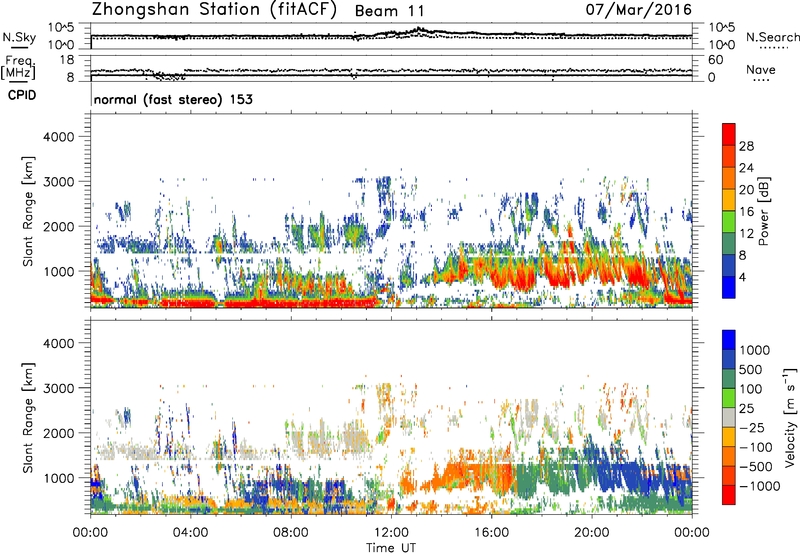The width and height of the screenshot is (800, 554).
Task: Click the 12:00 time axis label
Action: 391,533
